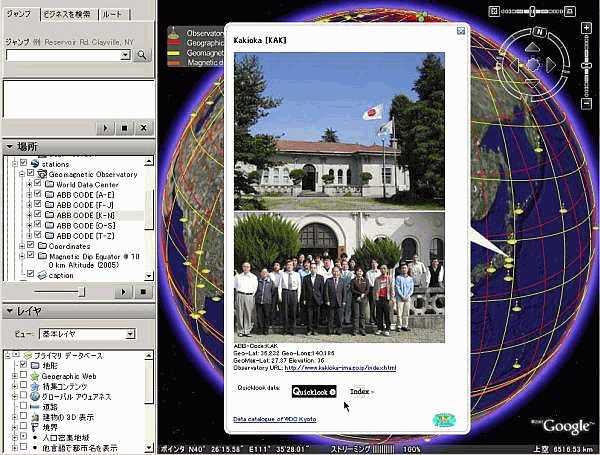Uncheck the World Data Center checkbox
Image resolution: width=600 pixels, height=455 pixels.
pyautogui.click(x=38, y=184)
